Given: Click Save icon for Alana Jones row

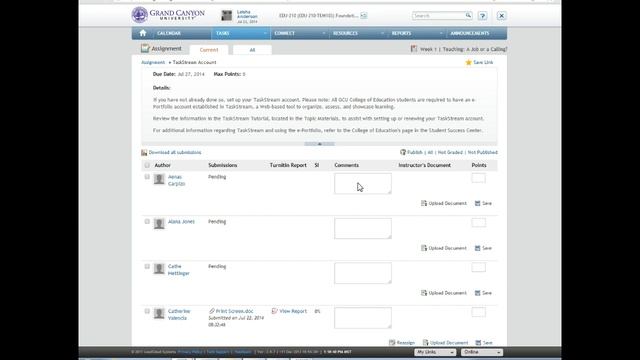Looking at the screenshot, I should (x=478, y=248).
